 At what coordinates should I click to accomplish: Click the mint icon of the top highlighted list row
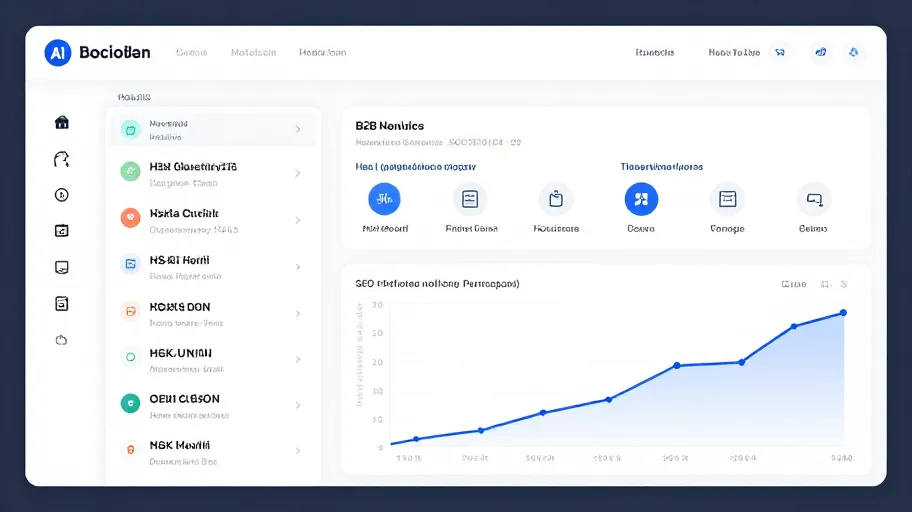coord(130,130)
